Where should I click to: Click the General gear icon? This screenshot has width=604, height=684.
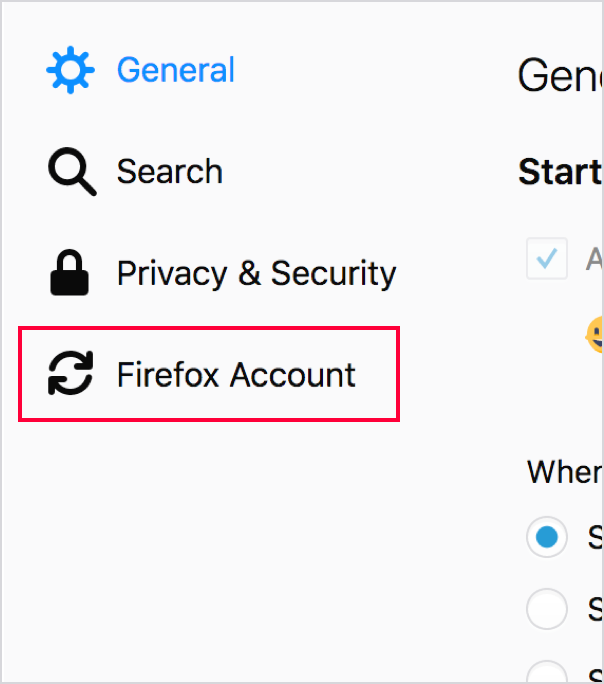click(70, 70)
